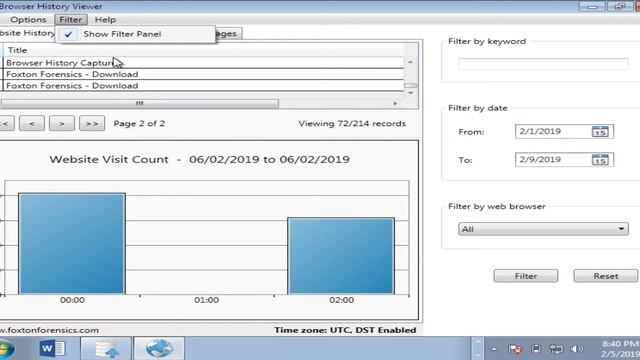
Task: Go to the next page of records
Action: (62, 123)
